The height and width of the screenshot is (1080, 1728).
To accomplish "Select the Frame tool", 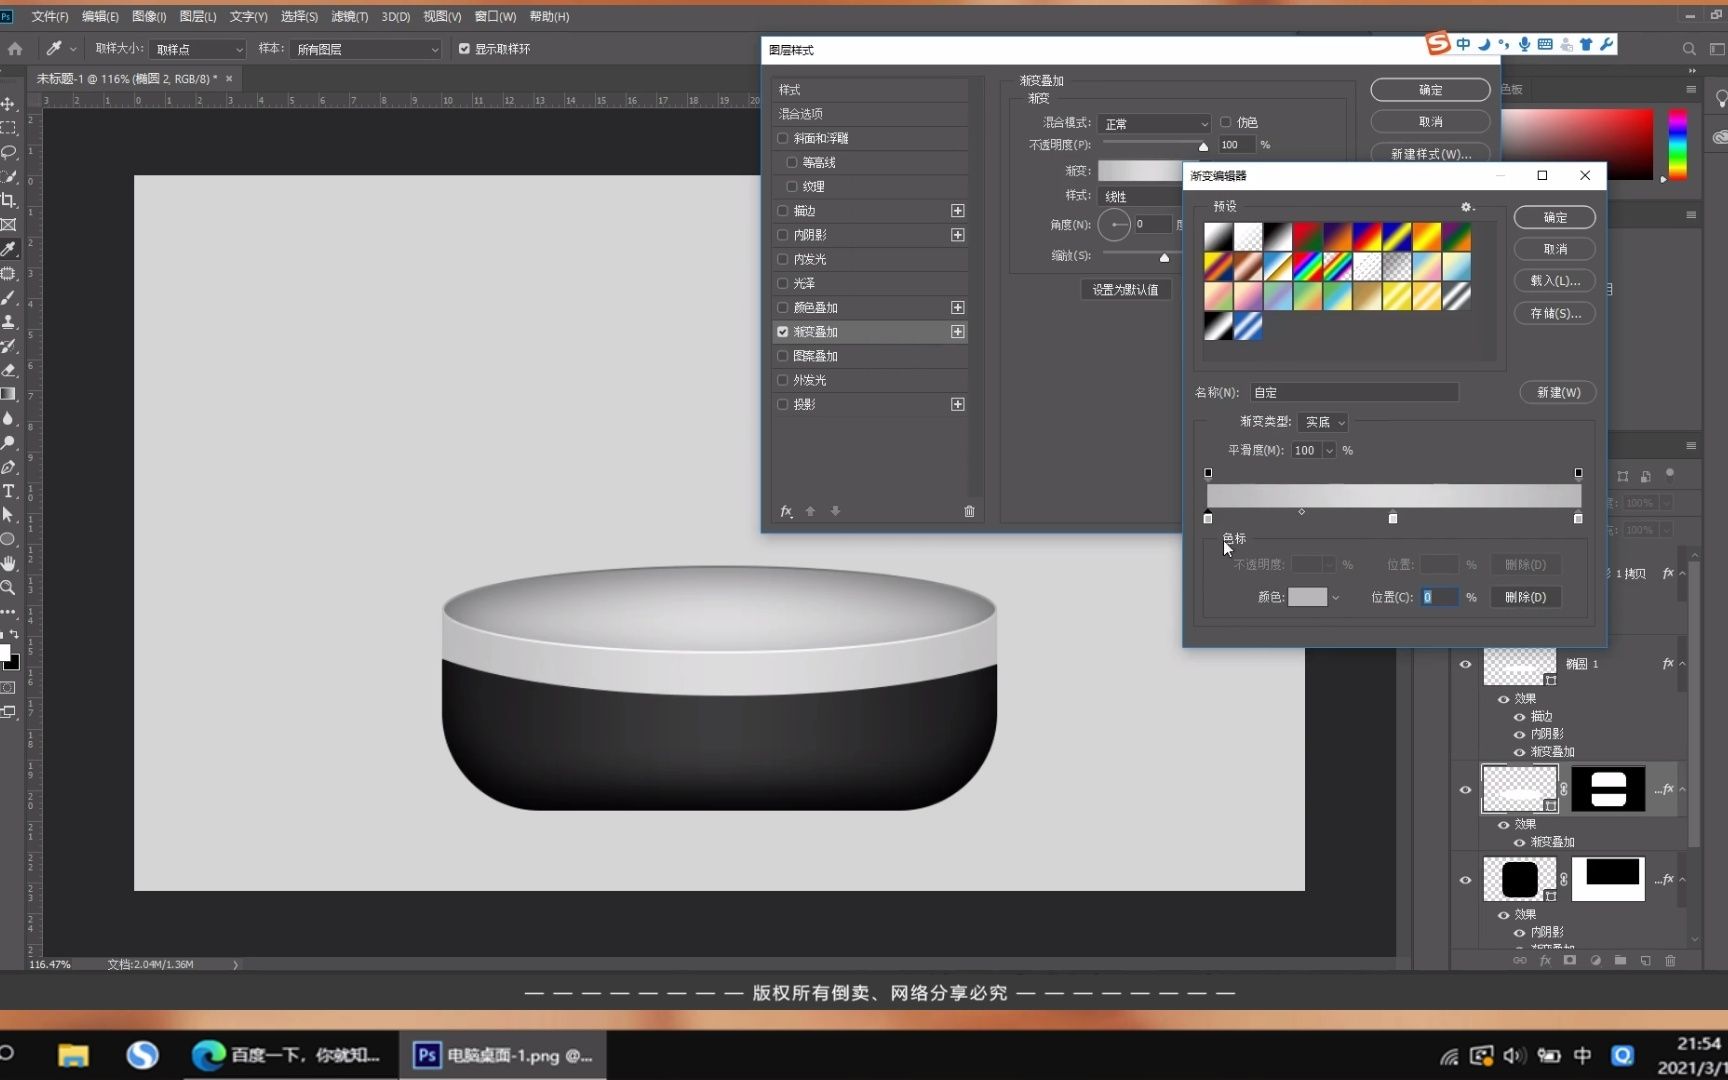I will pos(9,225).
